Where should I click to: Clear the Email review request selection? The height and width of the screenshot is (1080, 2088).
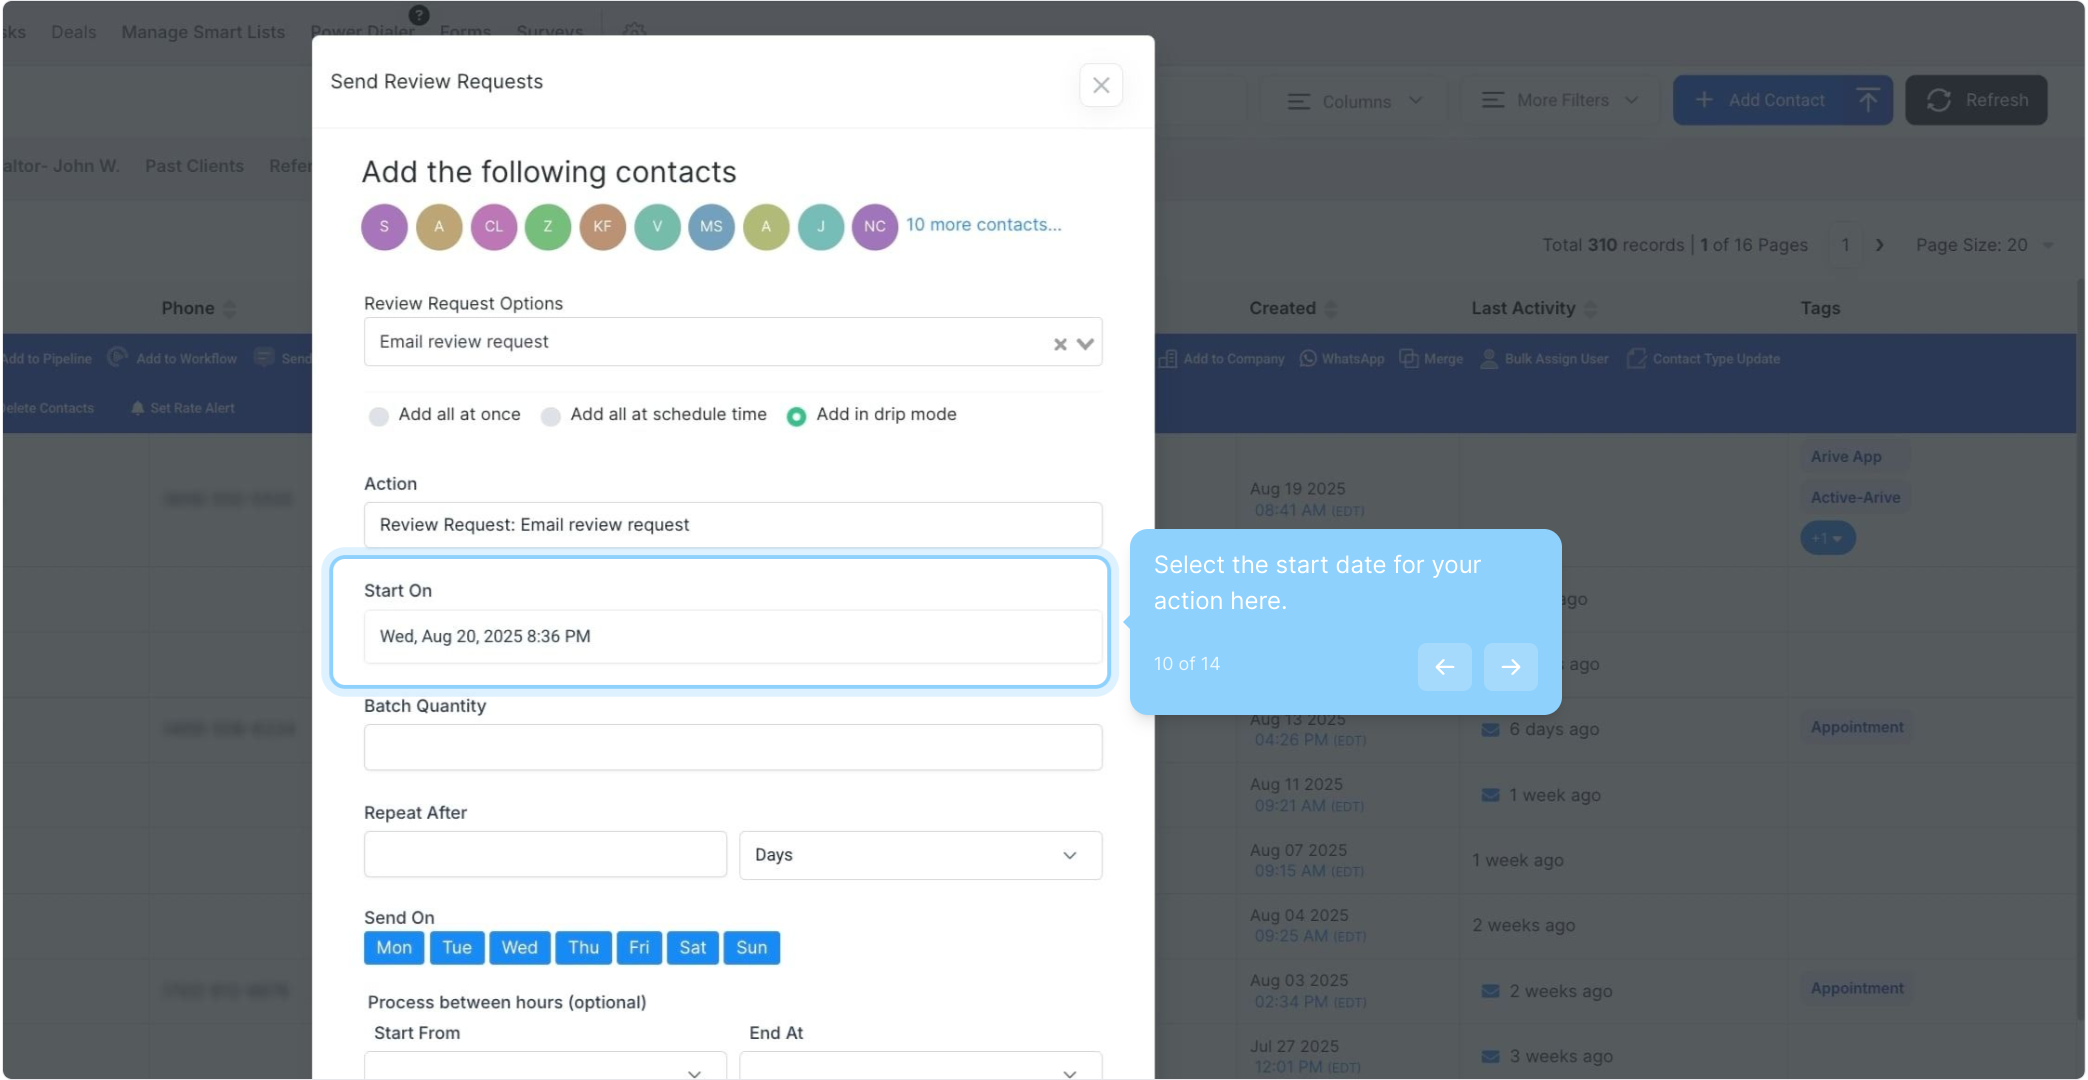coord(1060,344)
